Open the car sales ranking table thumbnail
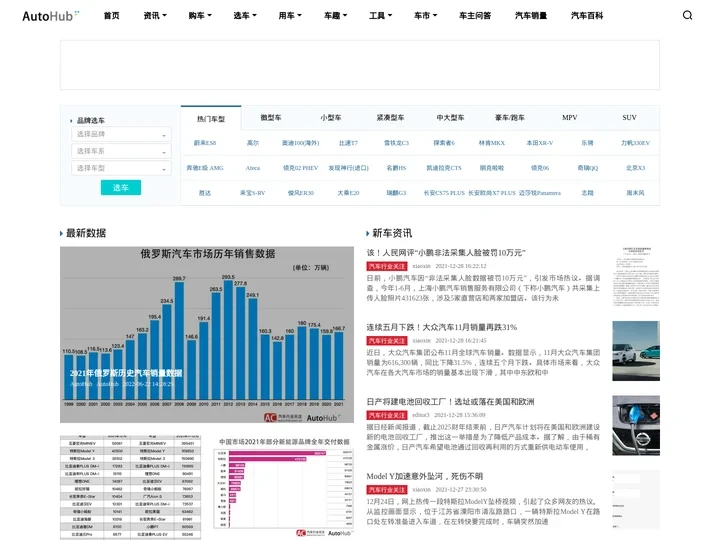The width and height of the screenshot is (720, 540). tap(130, 488)
